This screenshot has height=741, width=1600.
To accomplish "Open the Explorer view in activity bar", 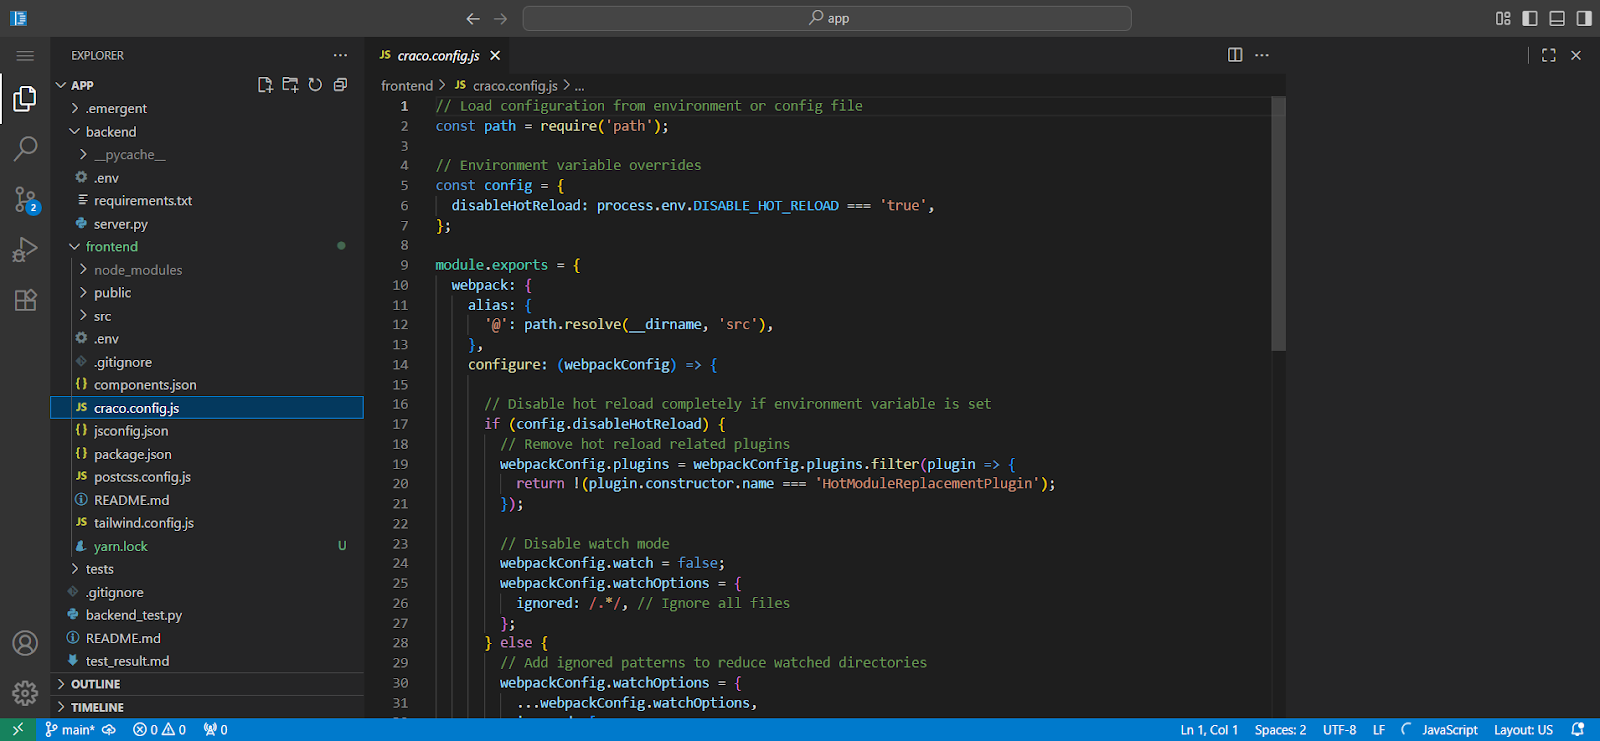I will (x=25, y=98).
